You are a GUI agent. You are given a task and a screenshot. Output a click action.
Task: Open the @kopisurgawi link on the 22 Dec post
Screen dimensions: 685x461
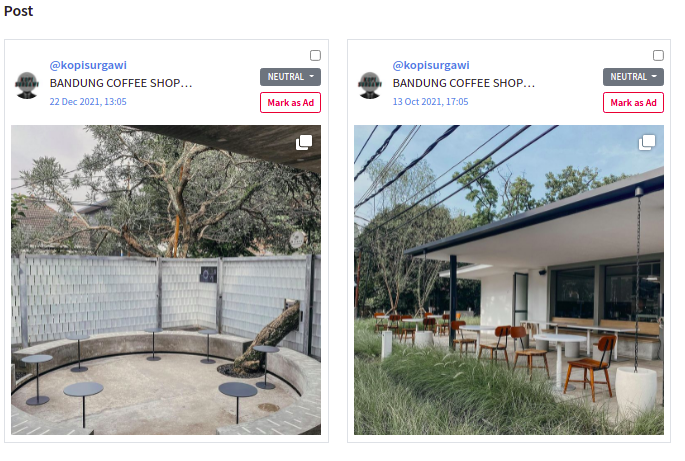[88, 65]
